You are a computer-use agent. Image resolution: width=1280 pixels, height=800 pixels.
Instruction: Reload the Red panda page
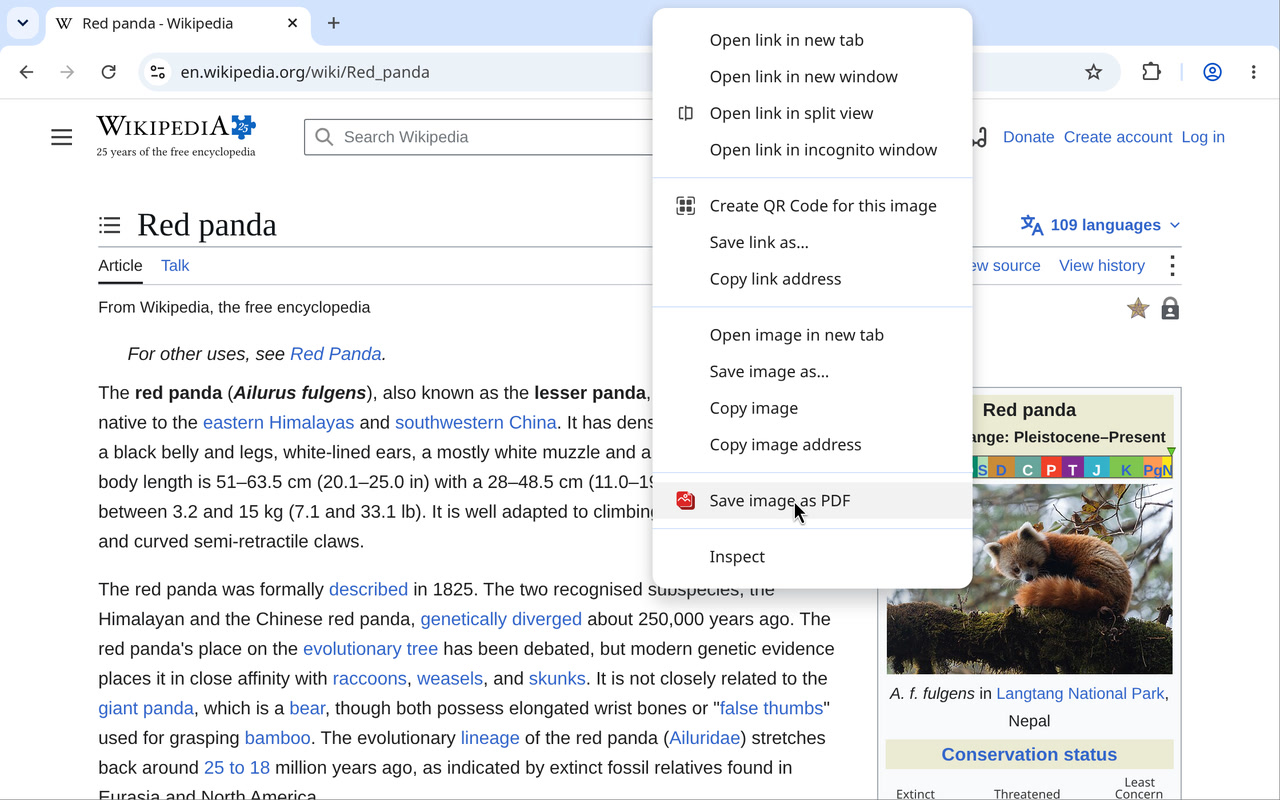(109, 72)
